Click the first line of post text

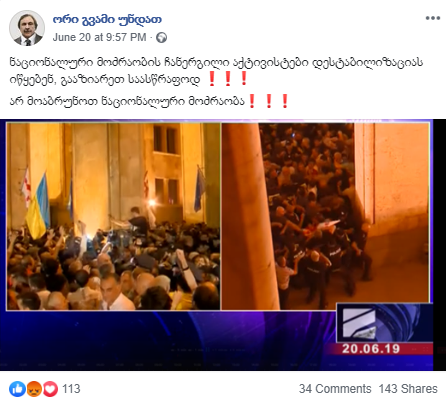click(x=217, y=62)
